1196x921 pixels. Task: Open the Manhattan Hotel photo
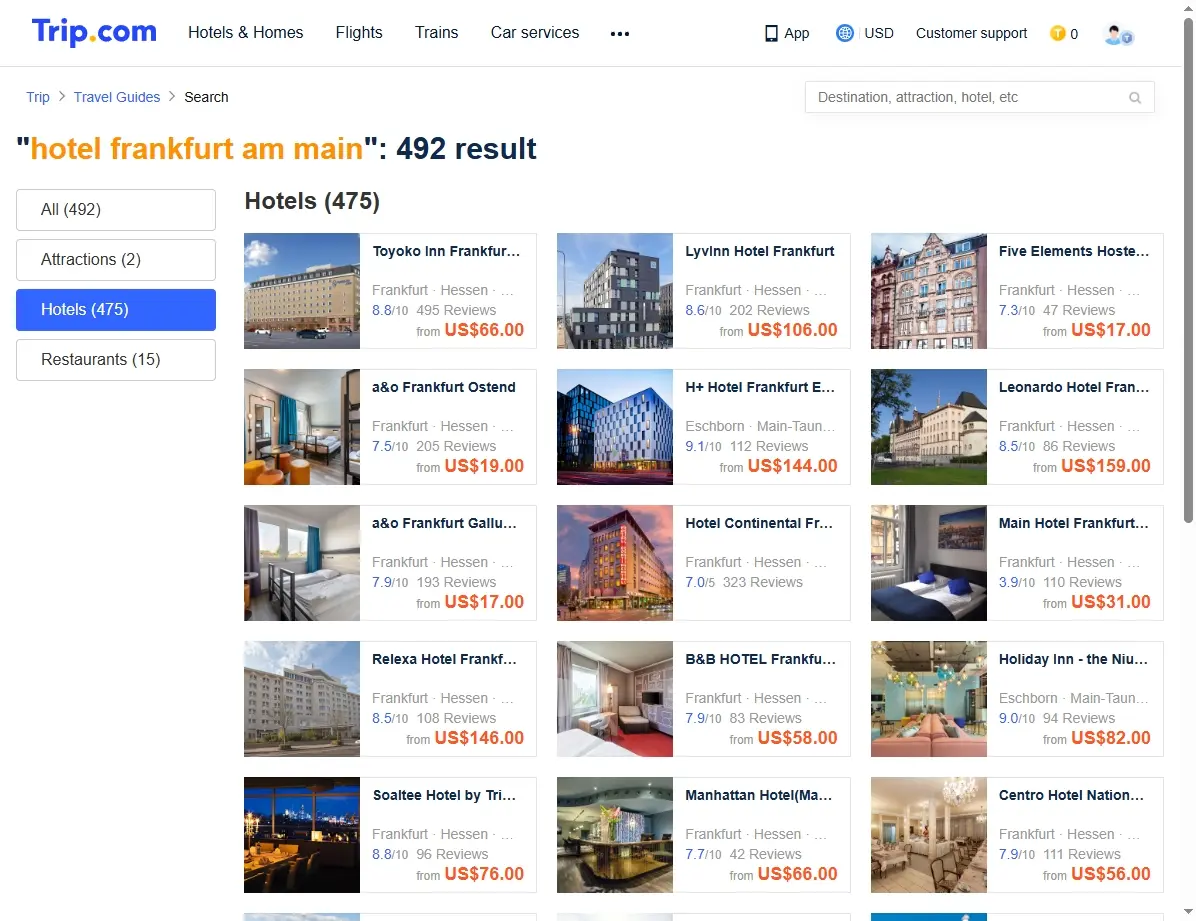click(x=615, y=835)
